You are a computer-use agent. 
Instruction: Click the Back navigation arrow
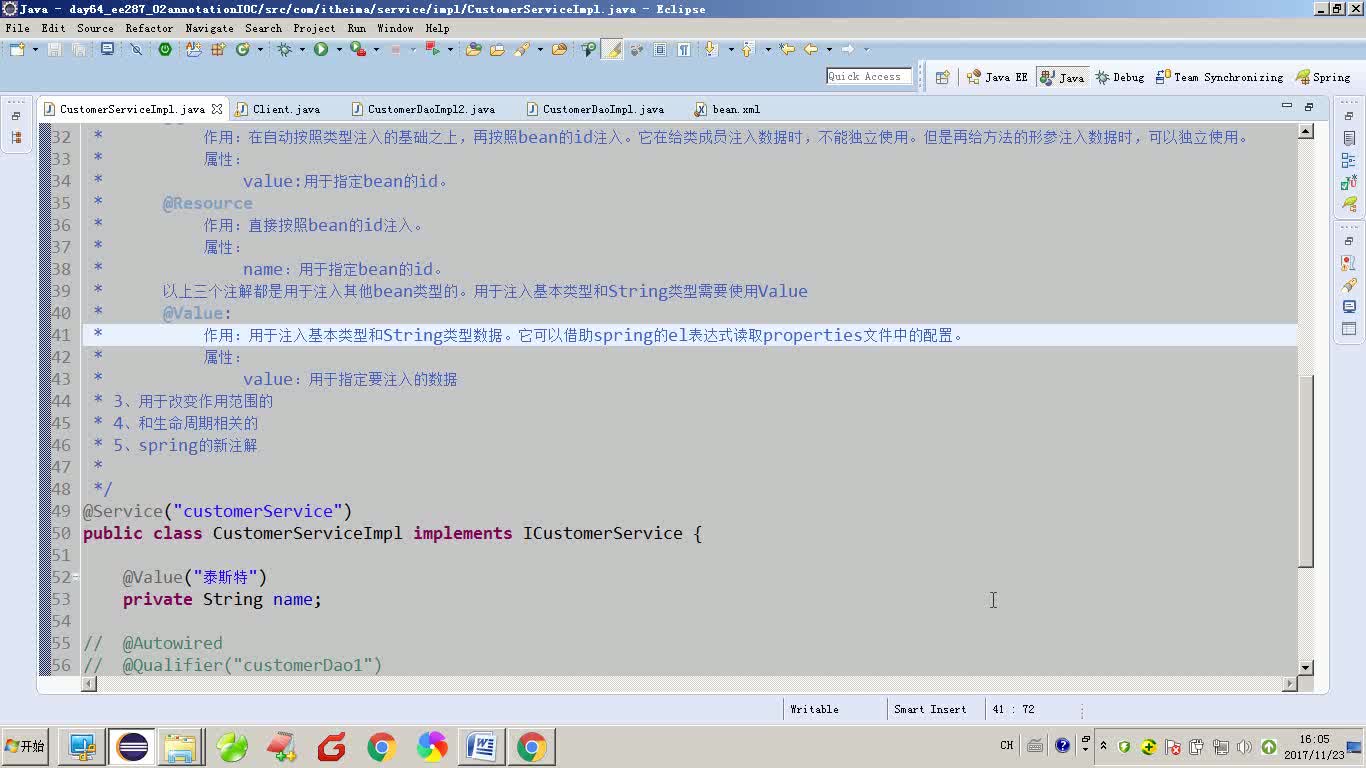pyautogui.click(x=811, y=49)
